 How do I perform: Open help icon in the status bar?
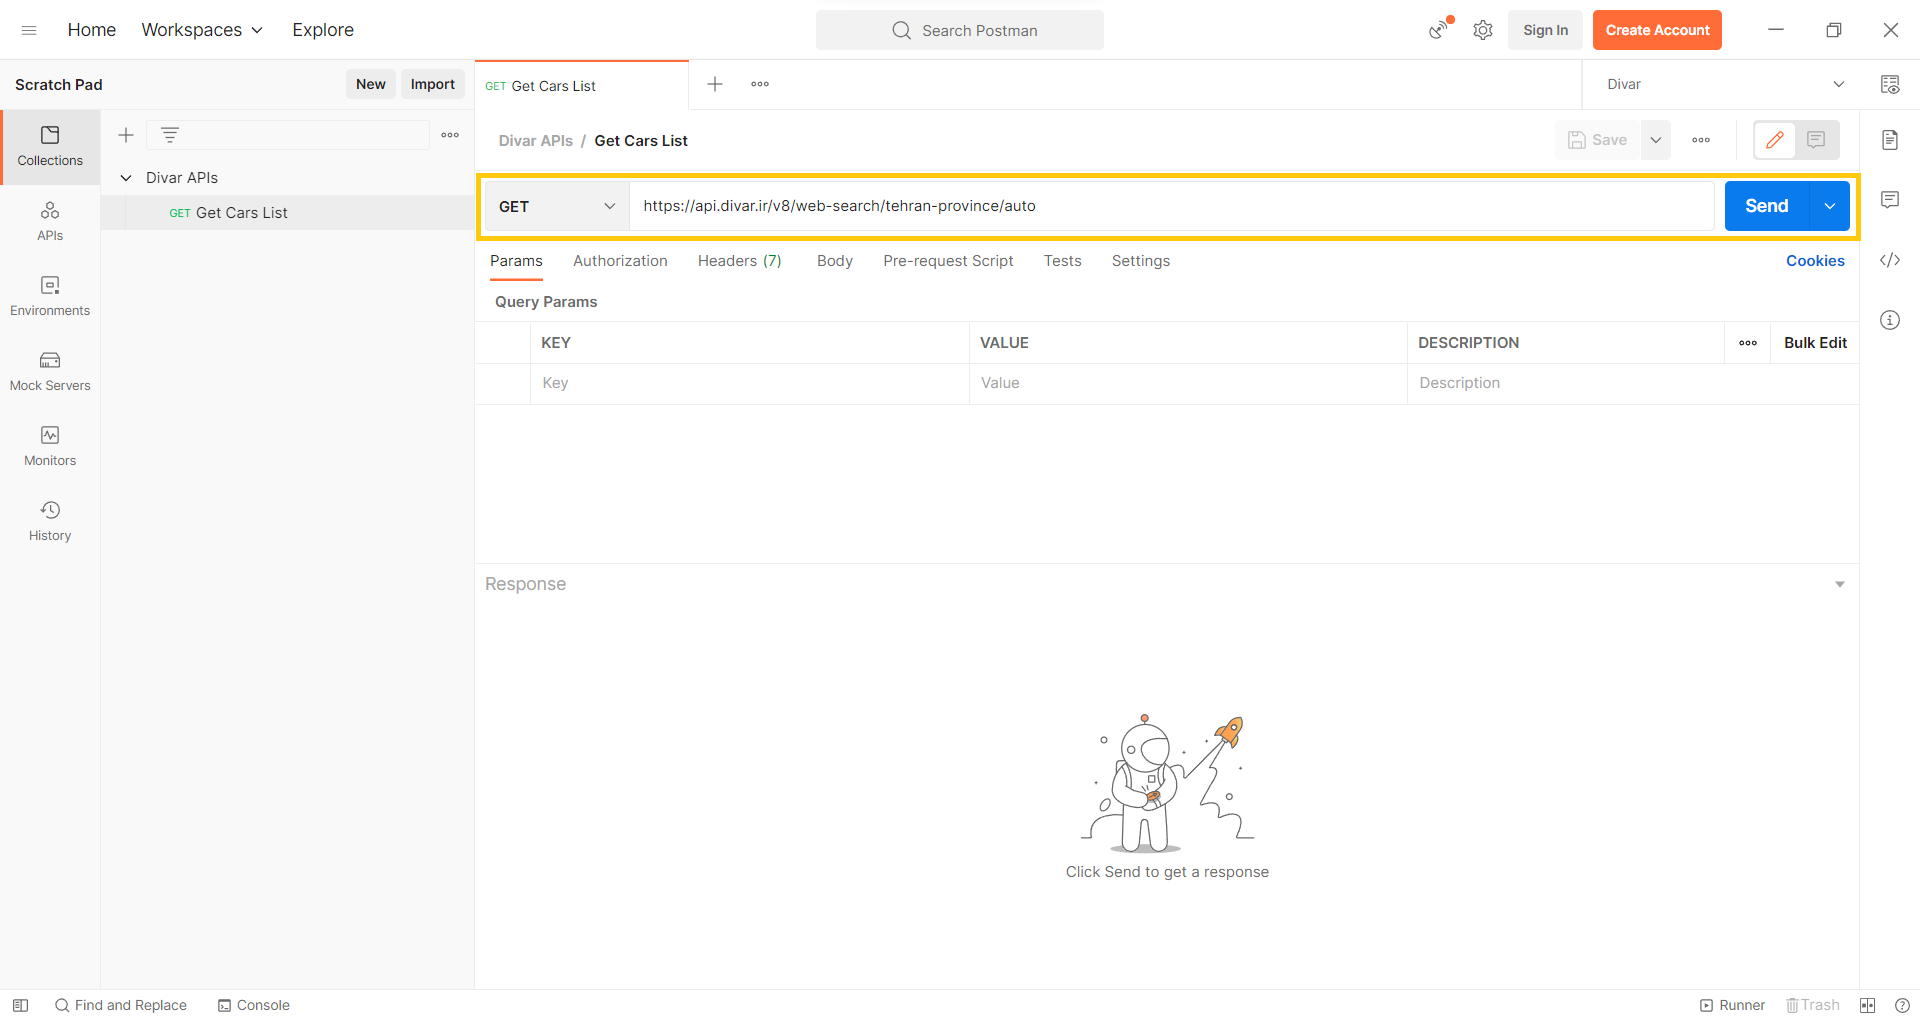[x=1902, y=1005]
